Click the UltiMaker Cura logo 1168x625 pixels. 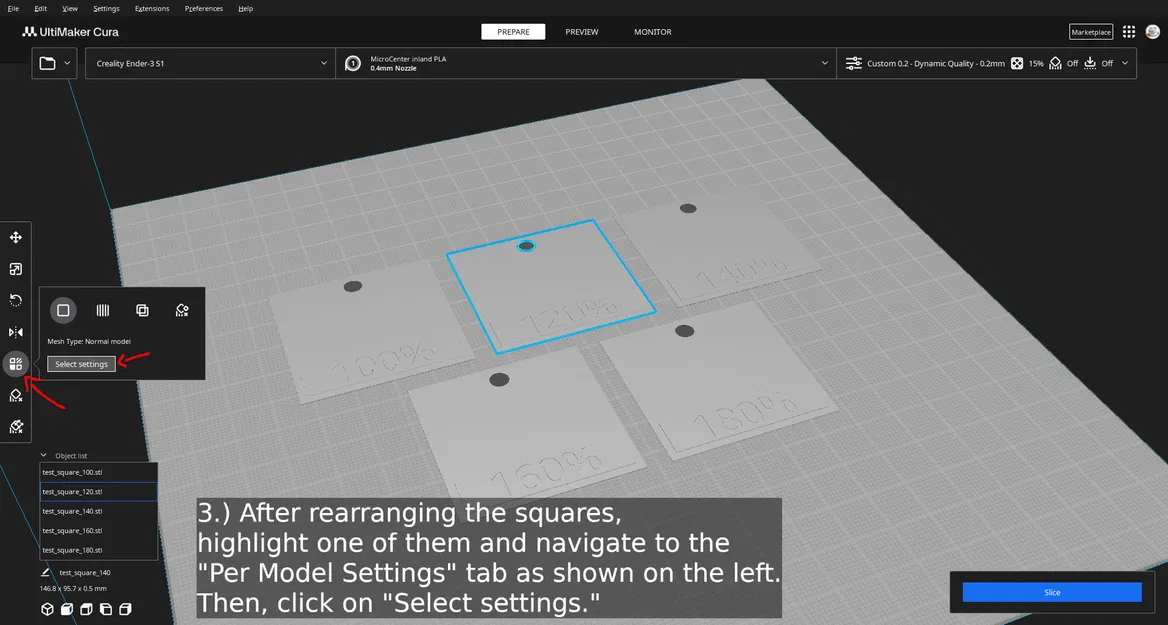(71, 32)
